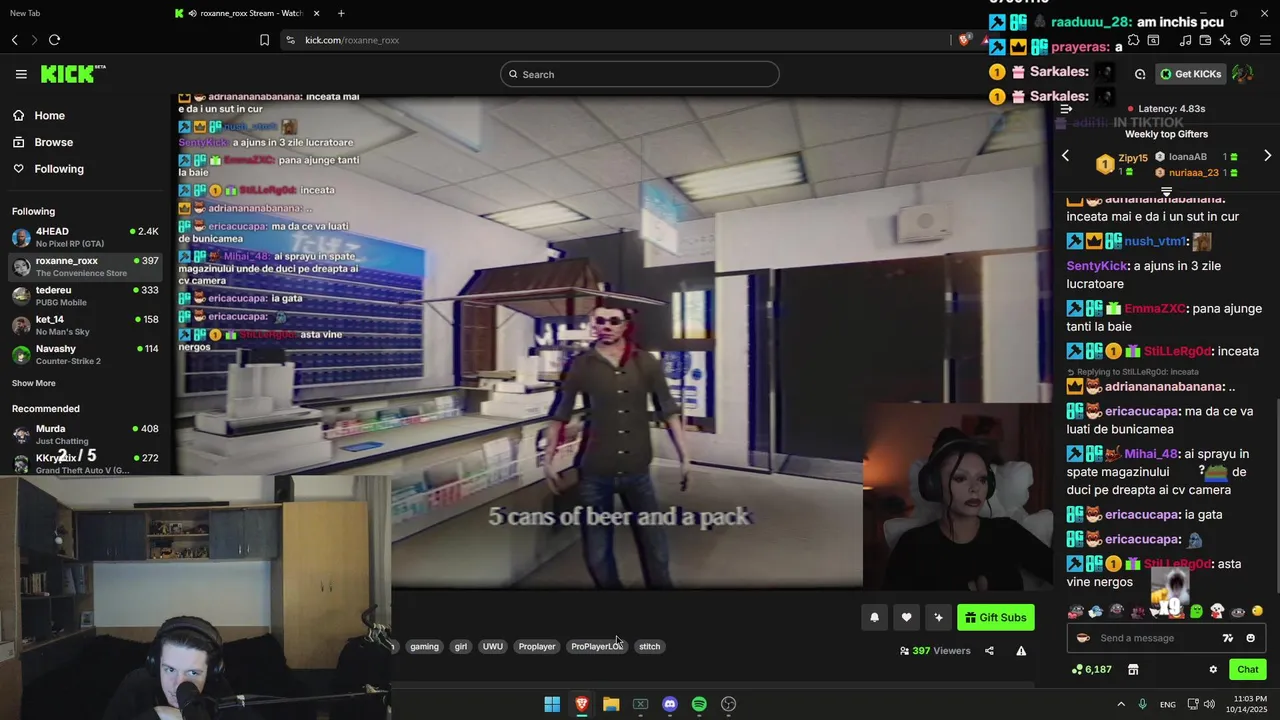Open File Explorer from taskbar
1280x720 pixels.
click(x=611, y=704)
